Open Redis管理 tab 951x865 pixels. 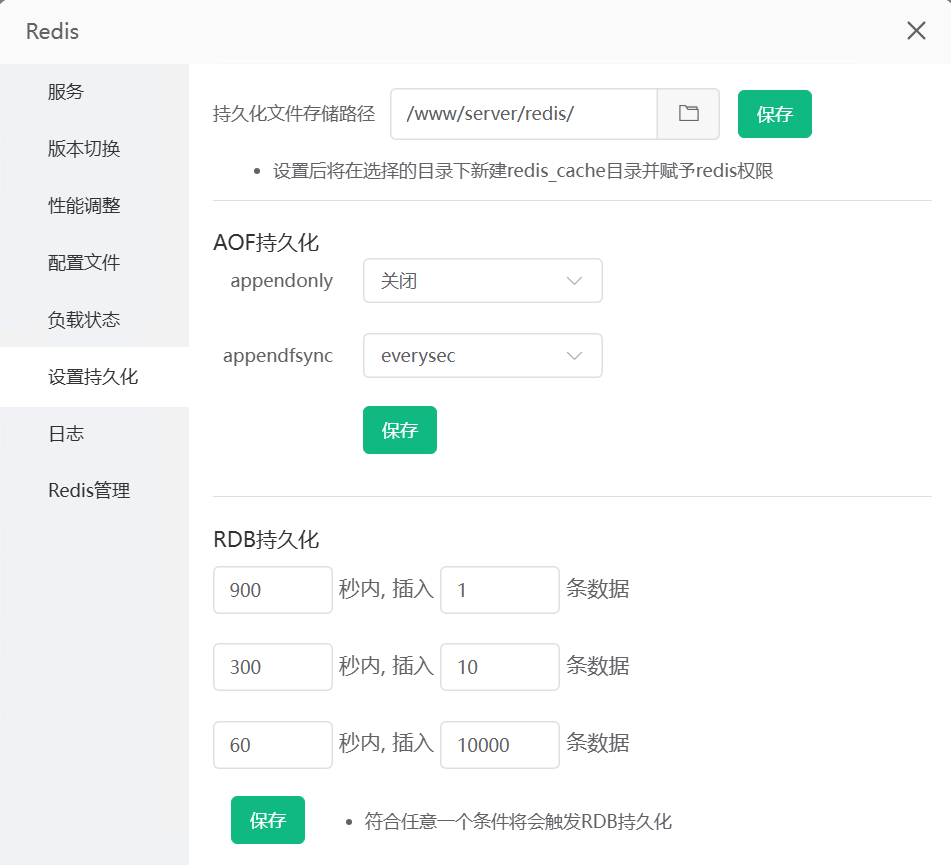[x=94, y=490]
